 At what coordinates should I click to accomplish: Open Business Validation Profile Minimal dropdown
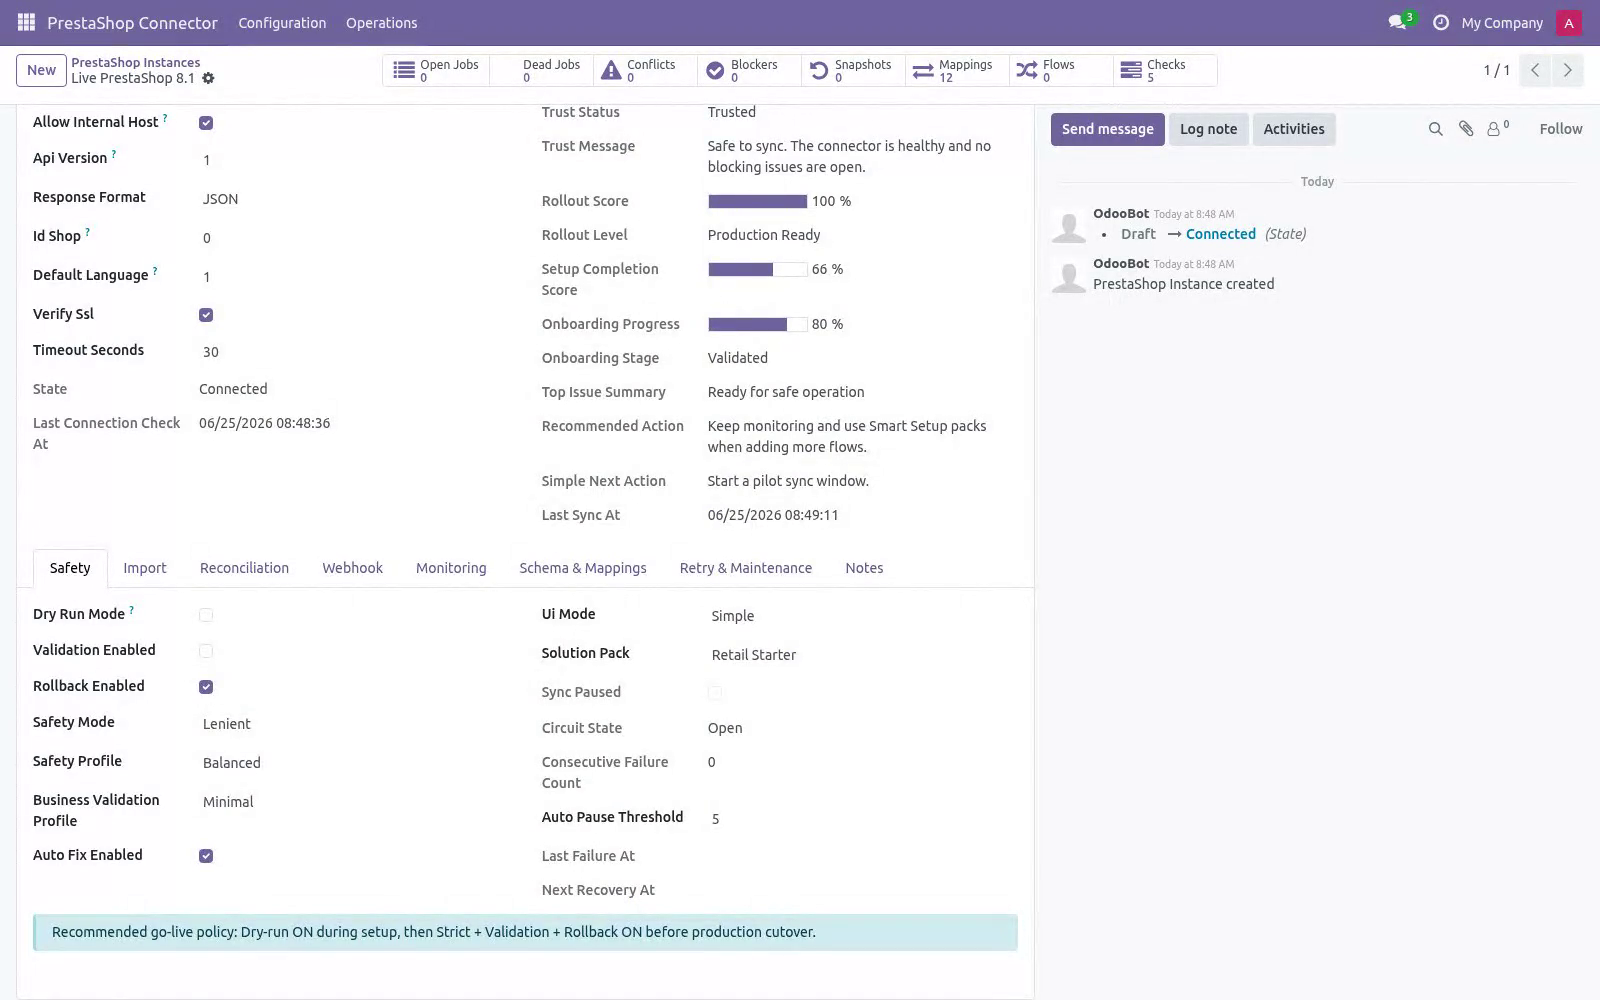[352, 802]
